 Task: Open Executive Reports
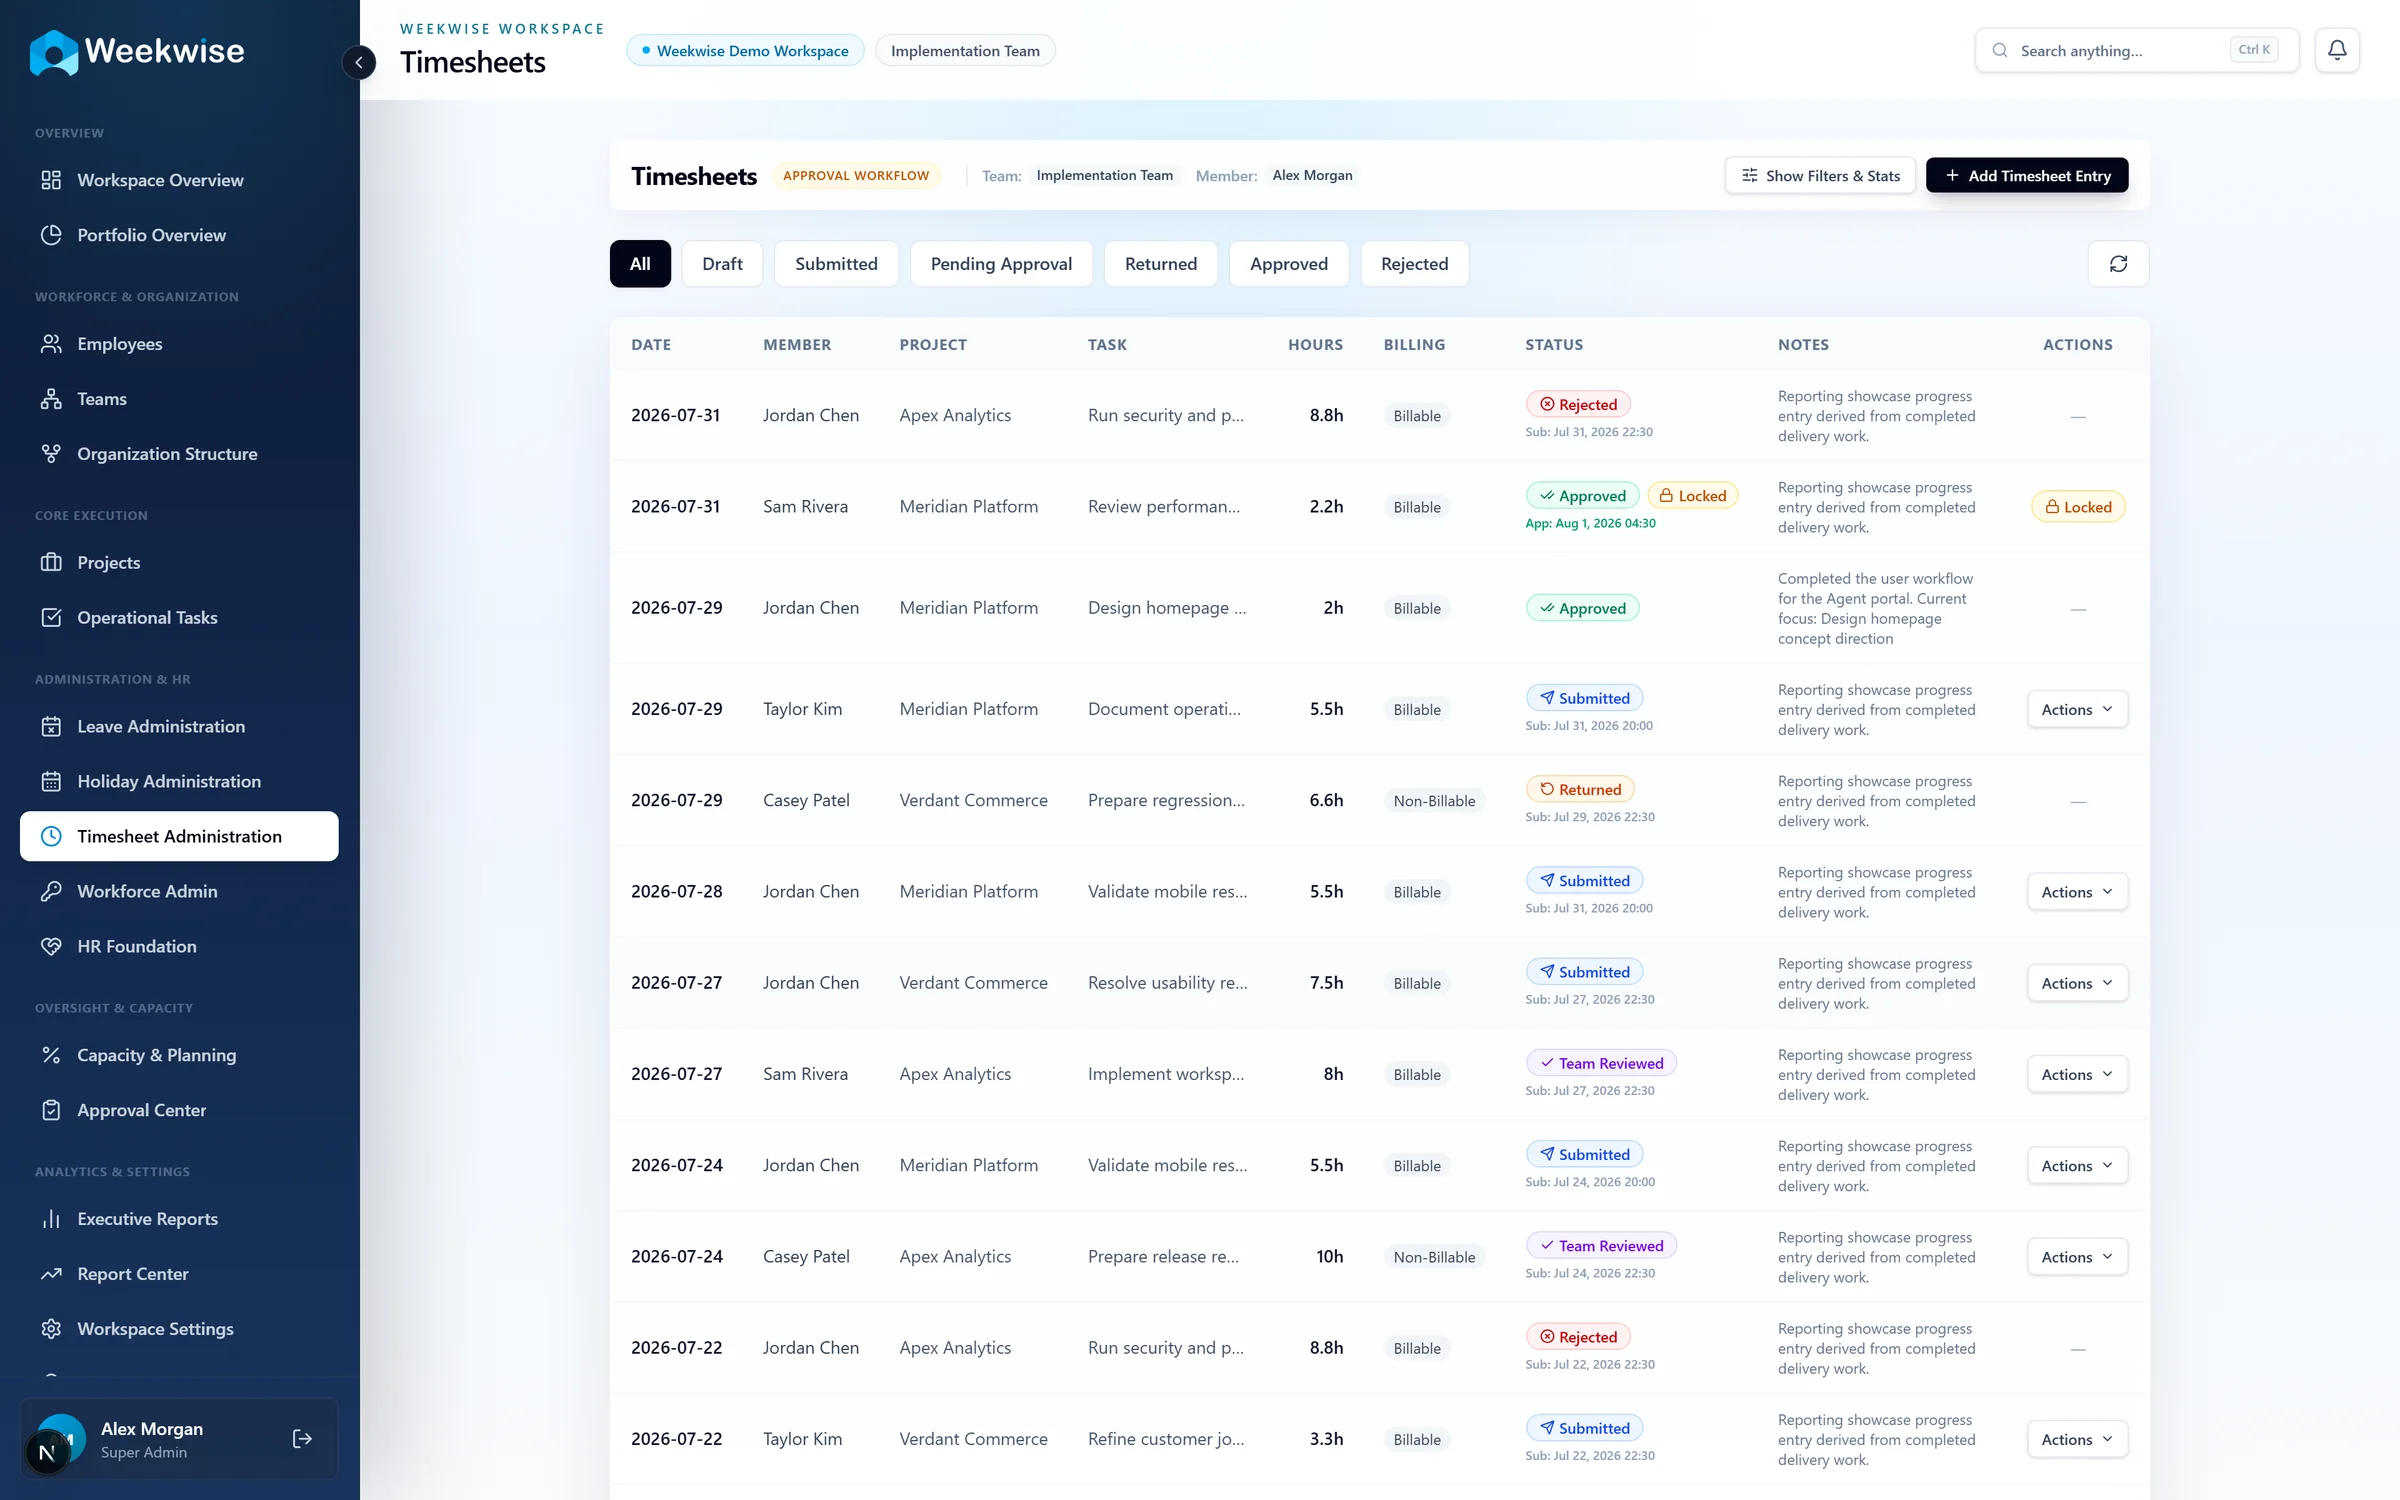pyautogui.click(x=179, y=1220)
